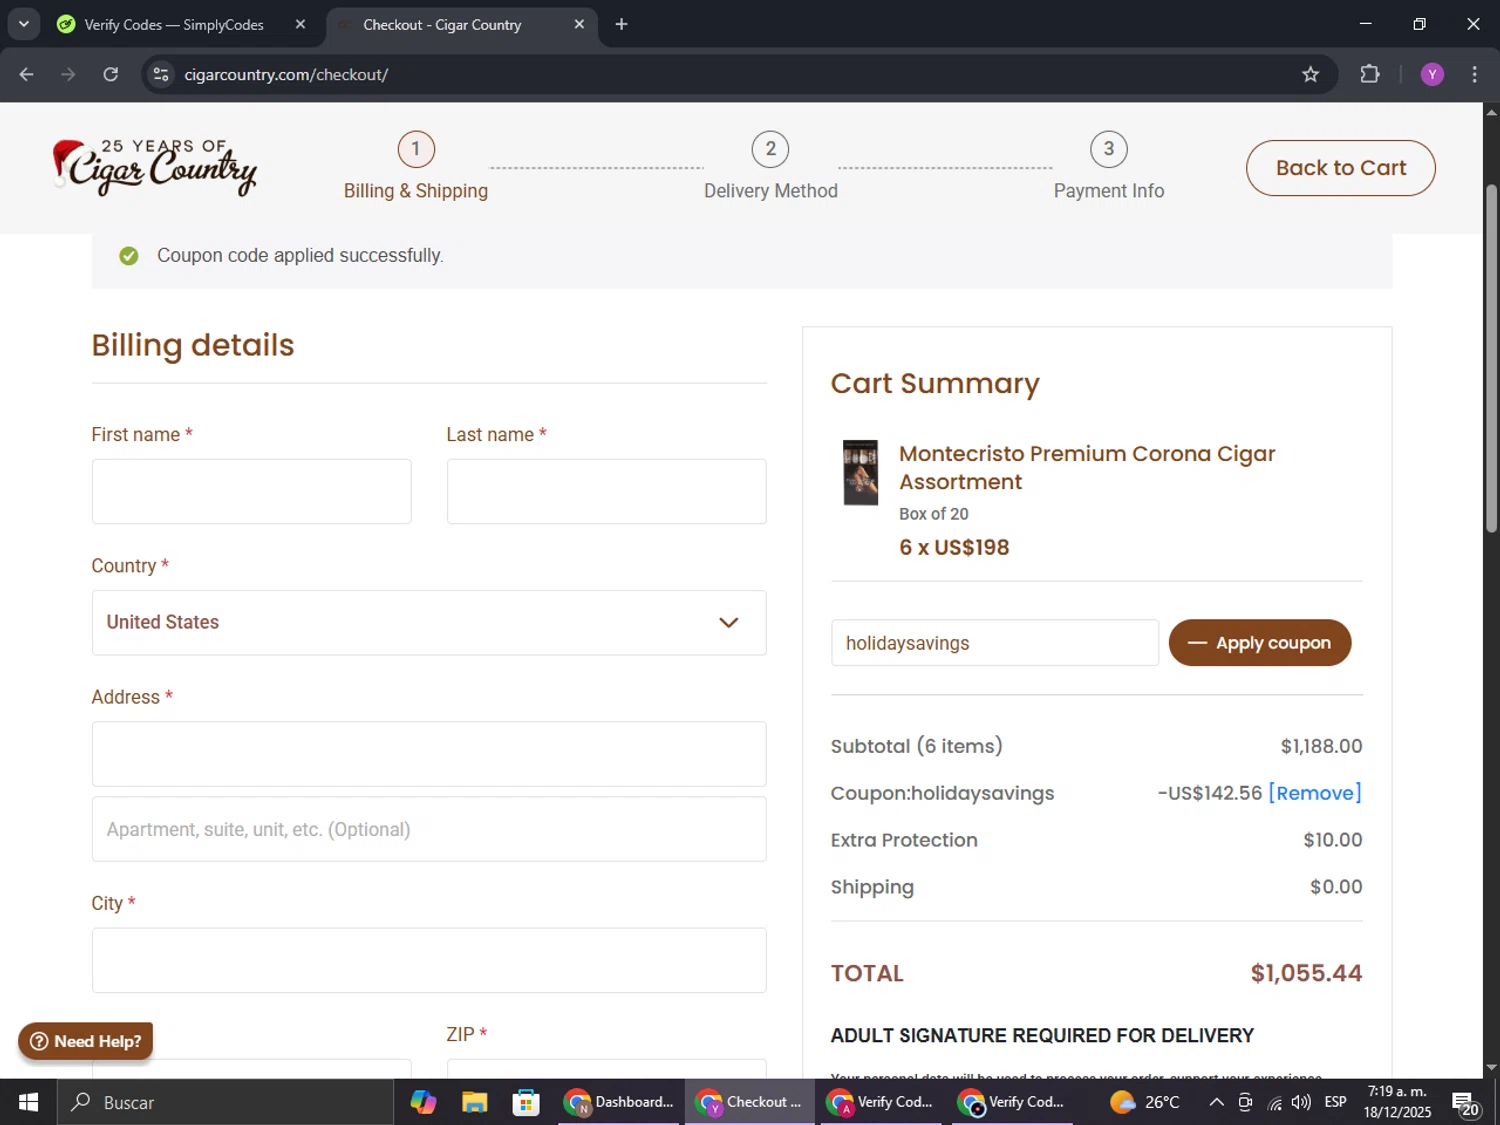Click the page vertical scrollbar
Image resolution: width=1500 pixels, height=1125 pixels.
click(x=1491, y=358)
